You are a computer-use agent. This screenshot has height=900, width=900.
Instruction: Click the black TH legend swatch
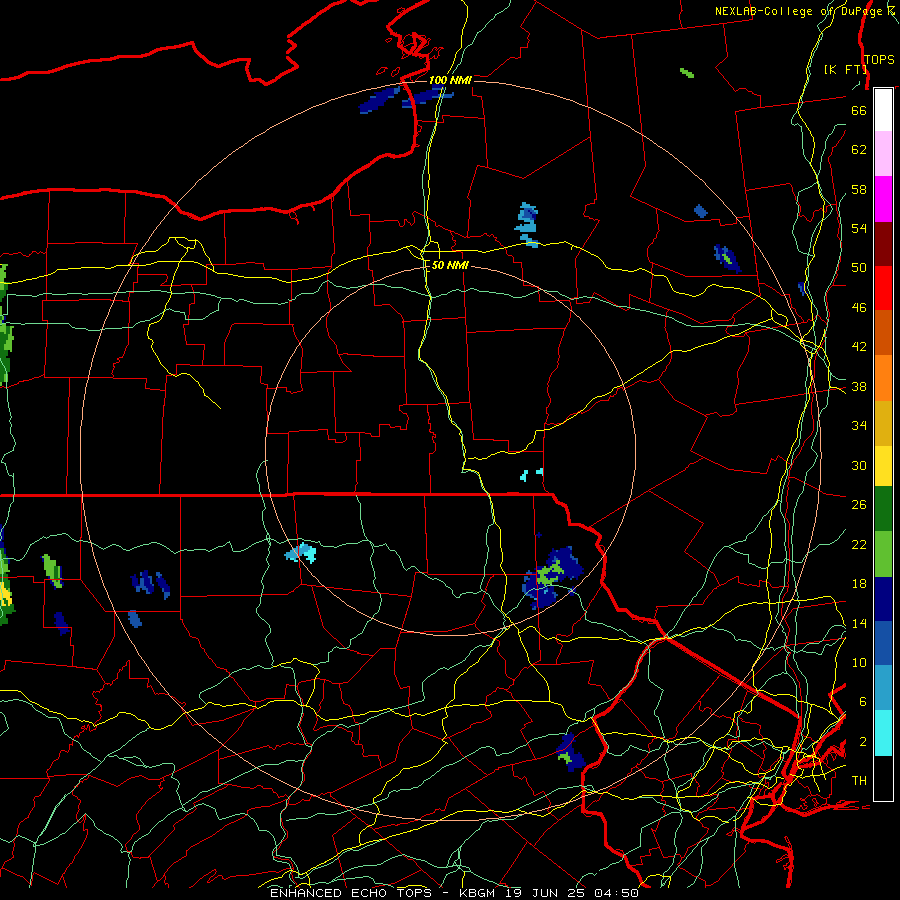[x=883, y=778]
